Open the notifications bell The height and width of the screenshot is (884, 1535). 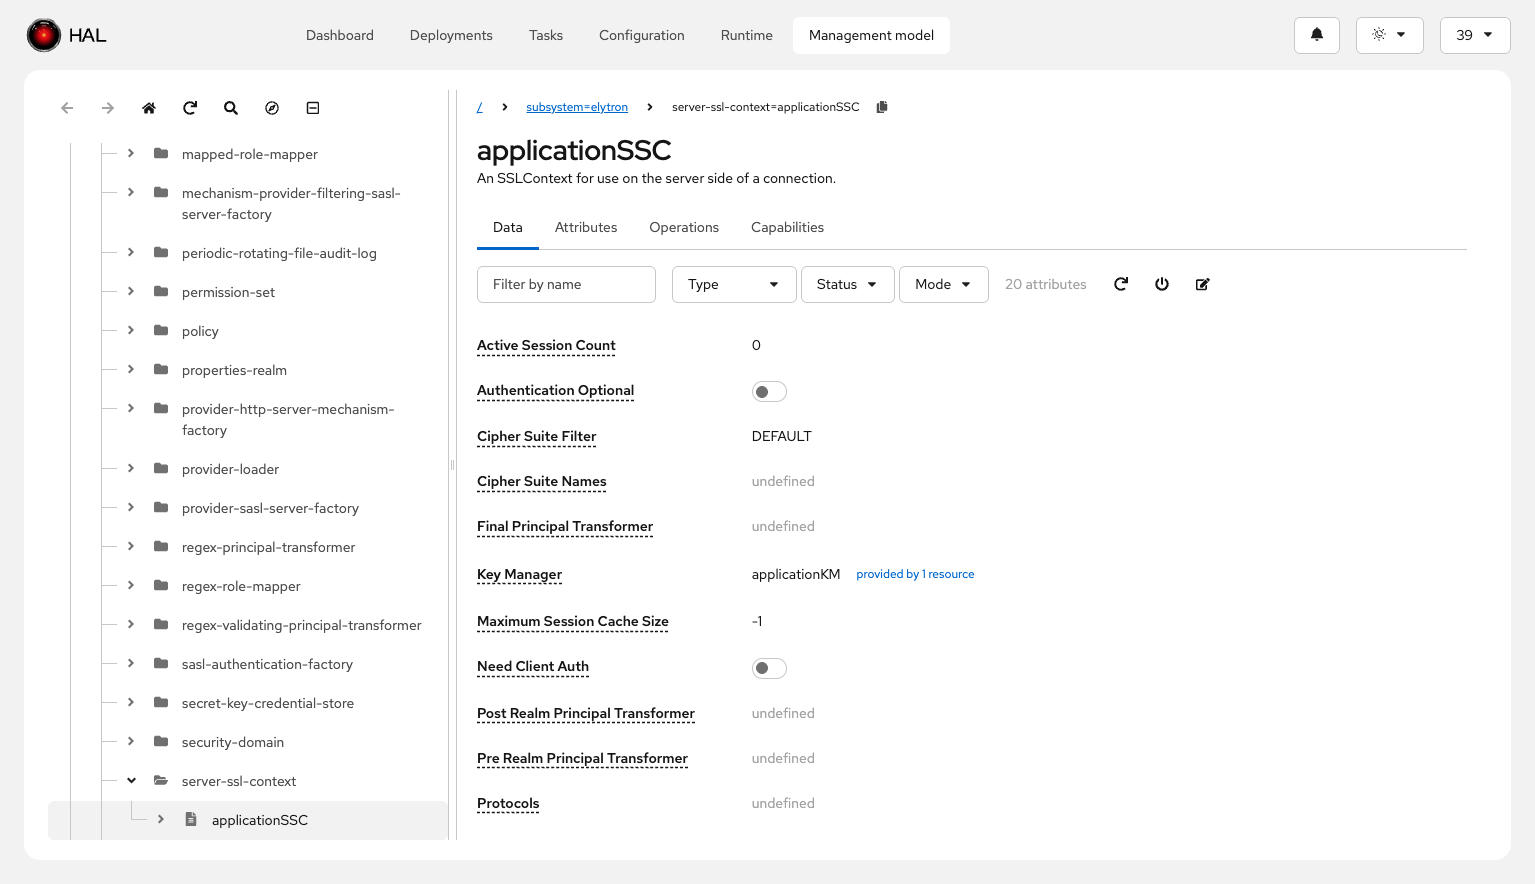point(1317,35)
